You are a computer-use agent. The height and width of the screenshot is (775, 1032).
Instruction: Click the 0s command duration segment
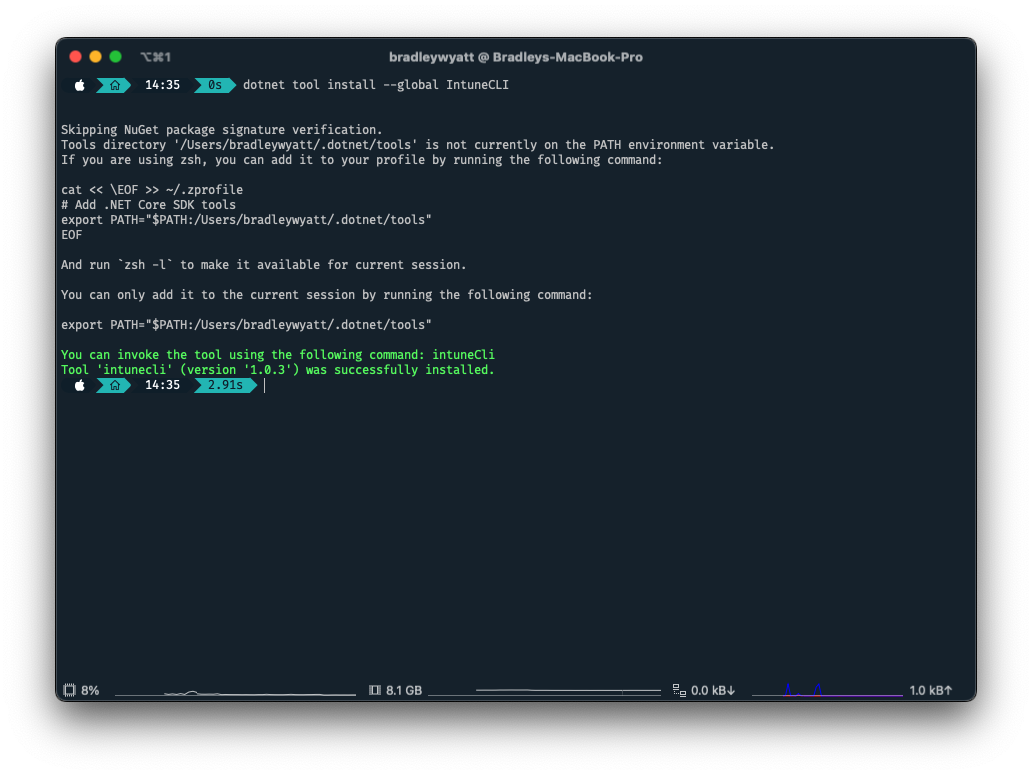click(215, 85)
